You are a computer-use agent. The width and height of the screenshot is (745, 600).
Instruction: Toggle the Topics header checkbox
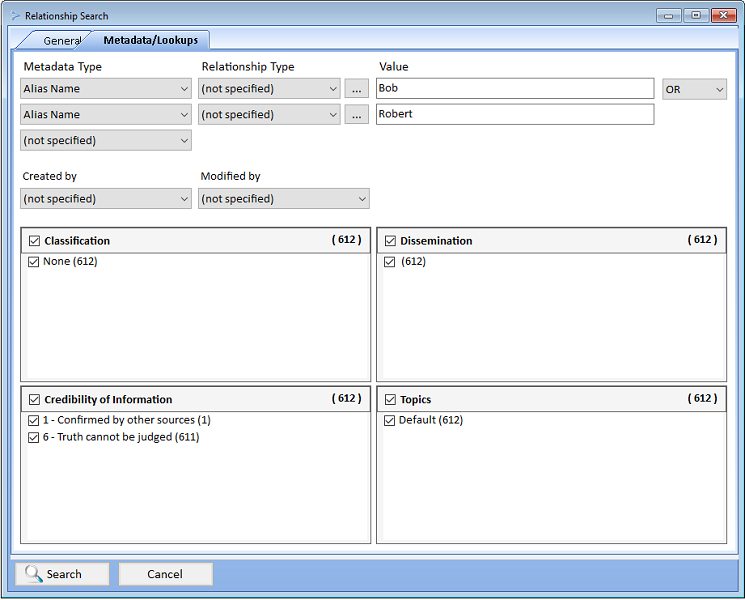[390, 400]
